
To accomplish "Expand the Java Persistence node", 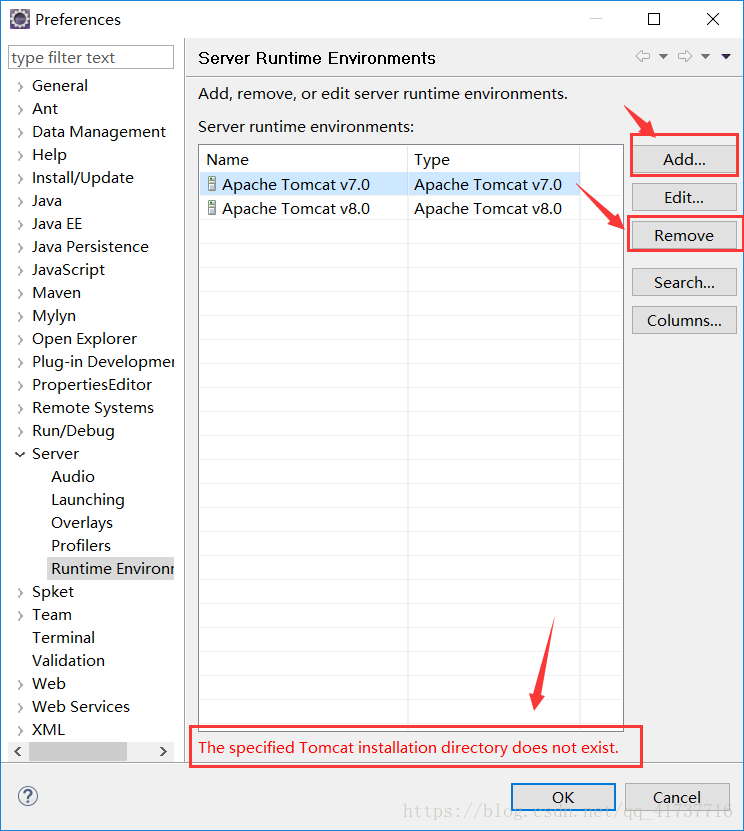I will click(x=20, y=247).
